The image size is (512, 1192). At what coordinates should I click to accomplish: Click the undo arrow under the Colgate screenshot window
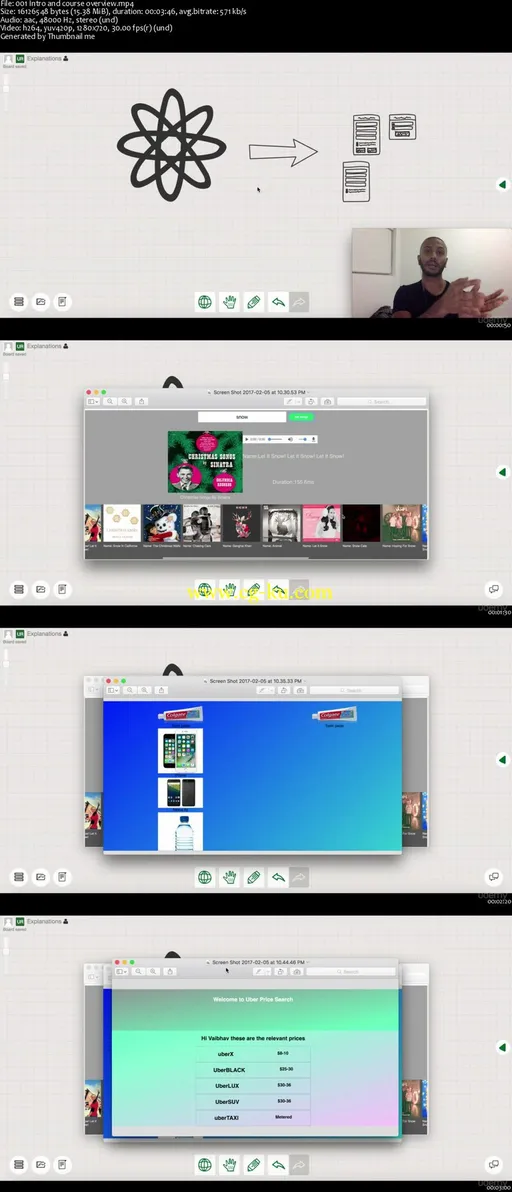(278, 877)
